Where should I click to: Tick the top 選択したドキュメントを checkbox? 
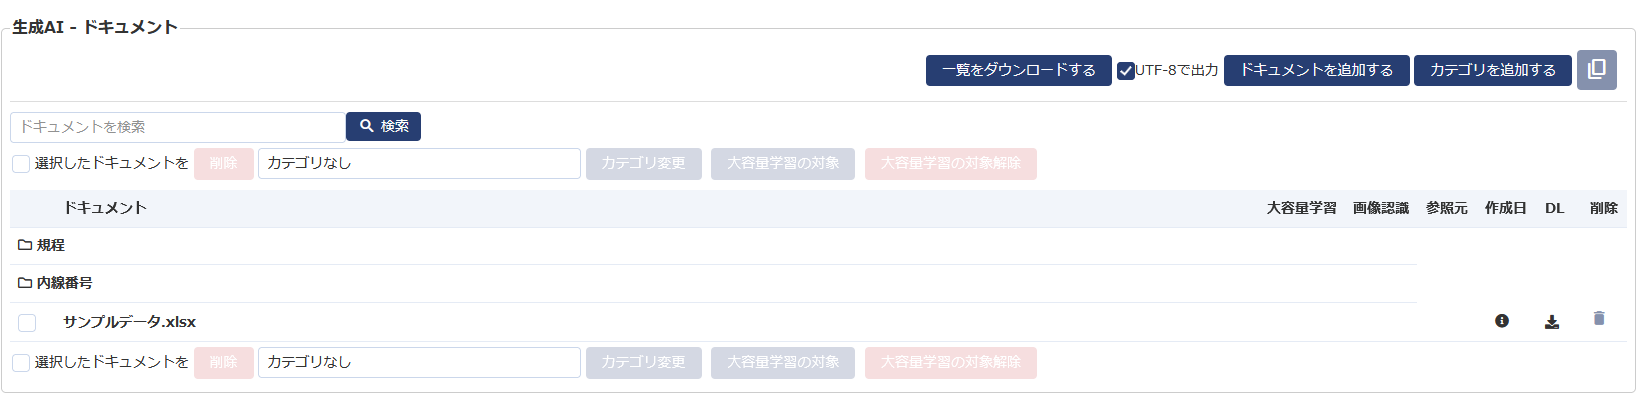coord(21,164)
